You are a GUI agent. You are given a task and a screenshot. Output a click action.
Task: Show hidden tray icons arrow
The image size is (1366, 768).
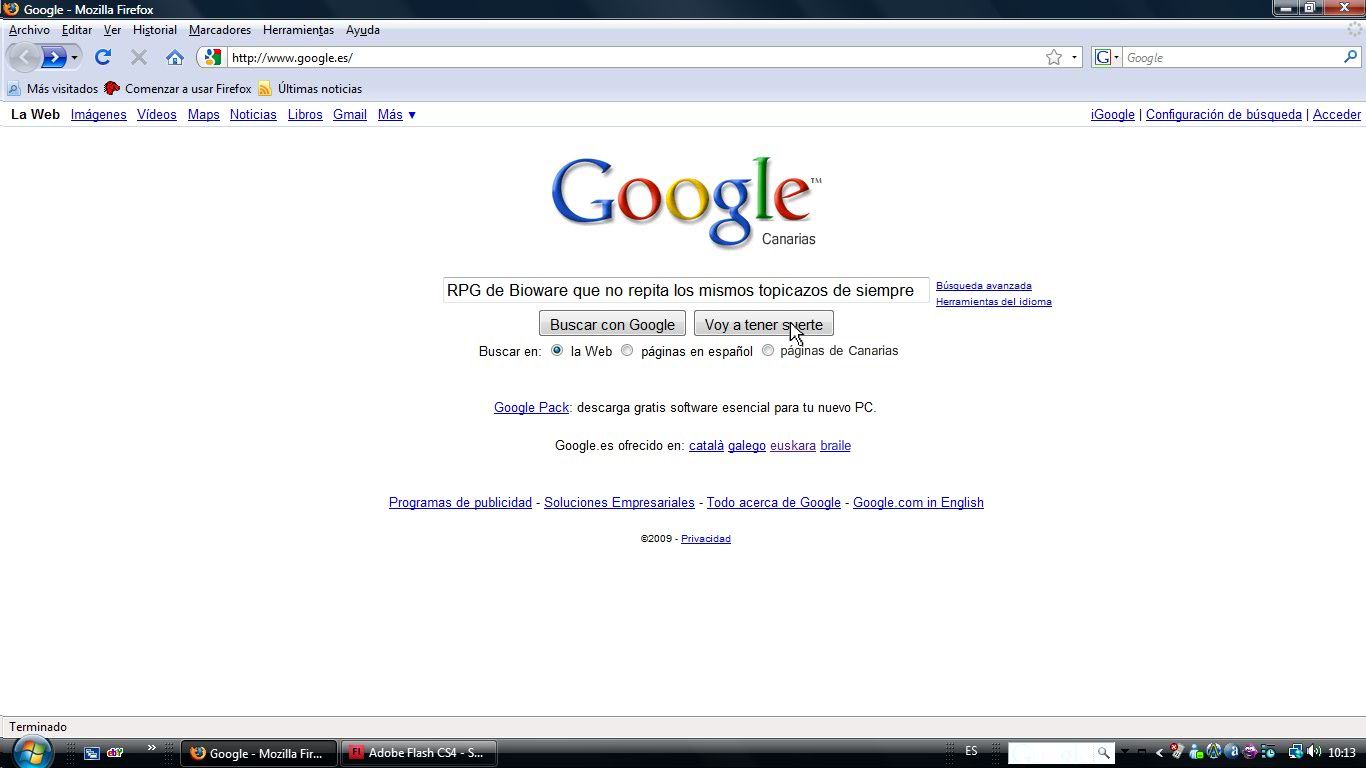pyautogui.click(x=1160, y=752)
